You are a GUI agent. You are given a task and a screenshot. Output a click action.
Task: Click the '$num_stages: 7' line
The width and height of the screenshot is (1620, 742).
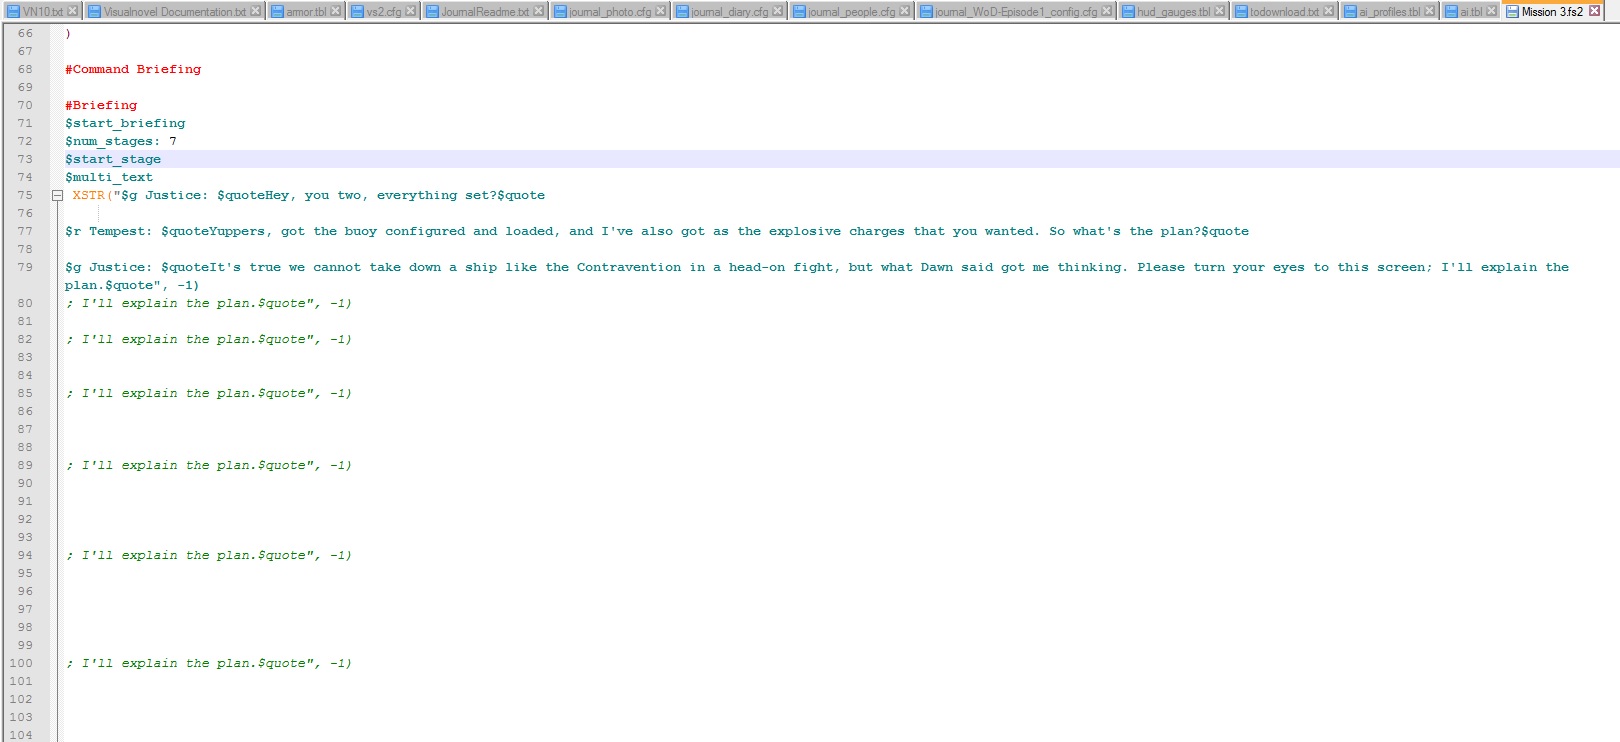coord(121,141)
